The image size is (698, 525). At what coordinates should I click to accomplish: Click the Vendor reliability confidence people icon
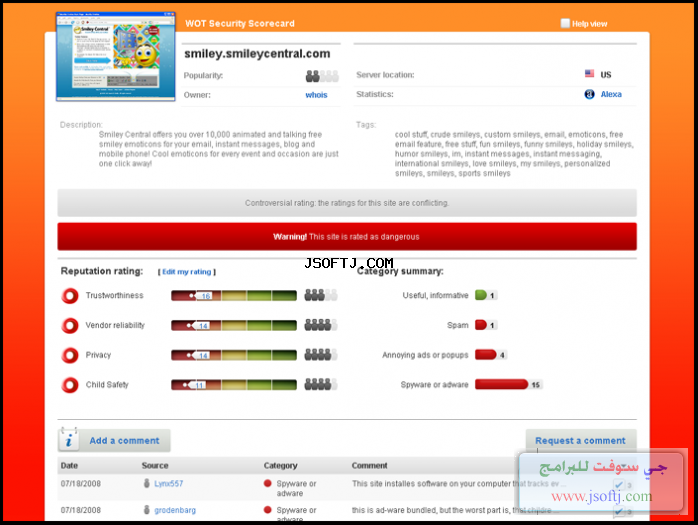(321, 325)
